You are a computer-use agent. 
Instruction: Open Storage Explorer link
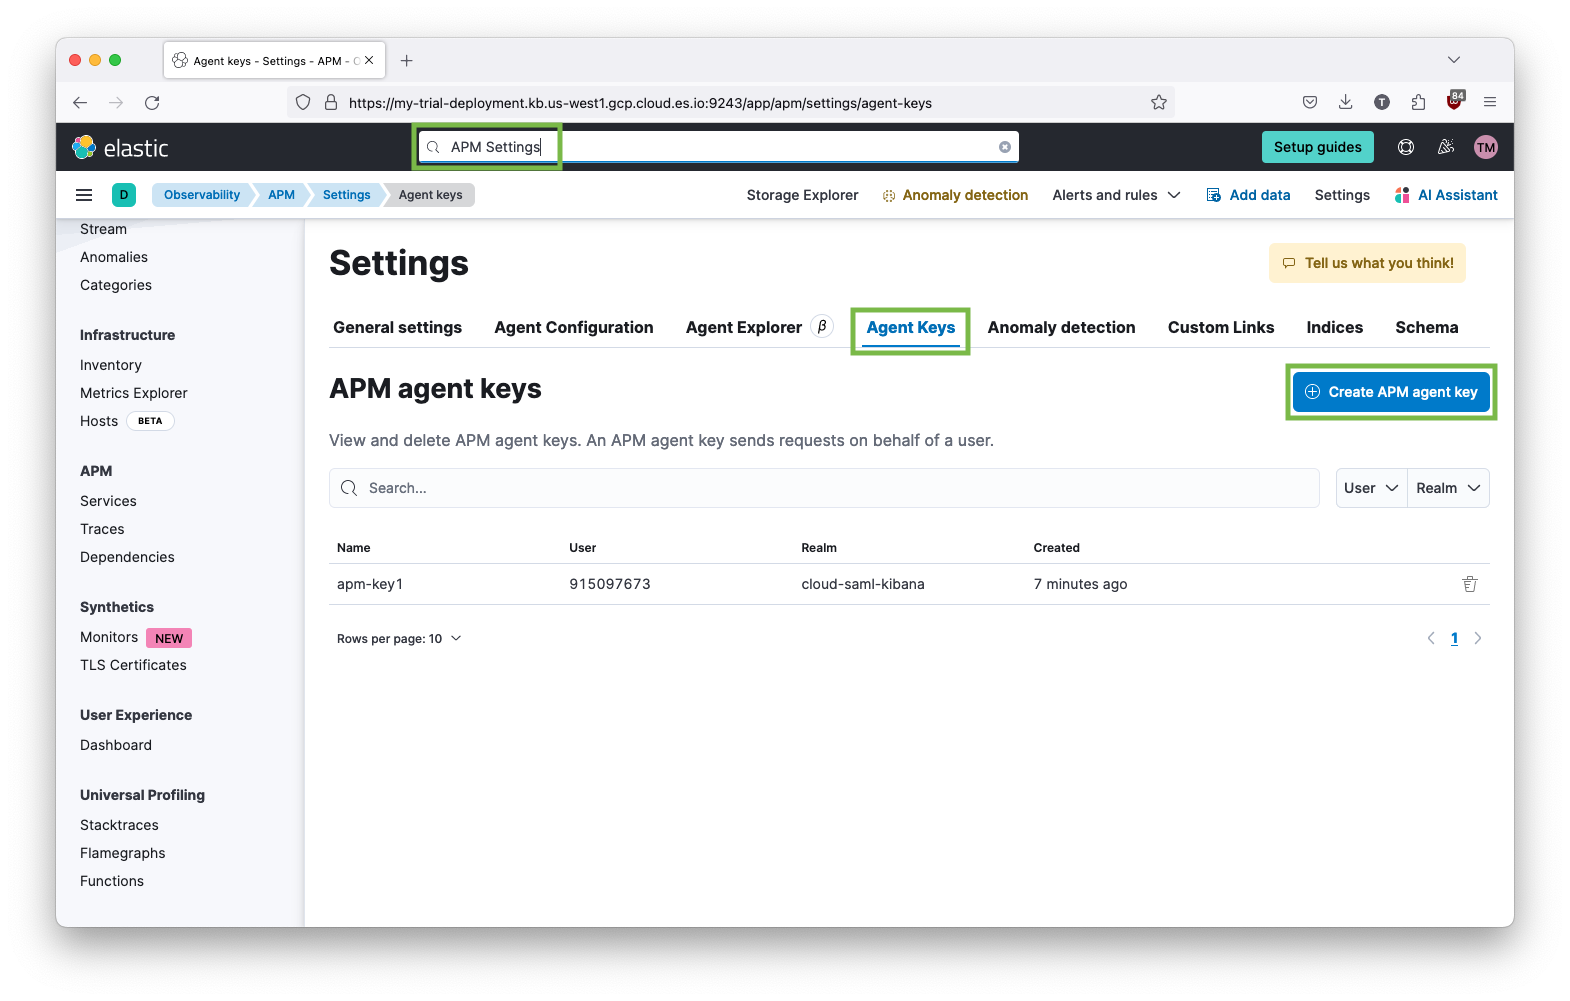click(x=802, y=195)
